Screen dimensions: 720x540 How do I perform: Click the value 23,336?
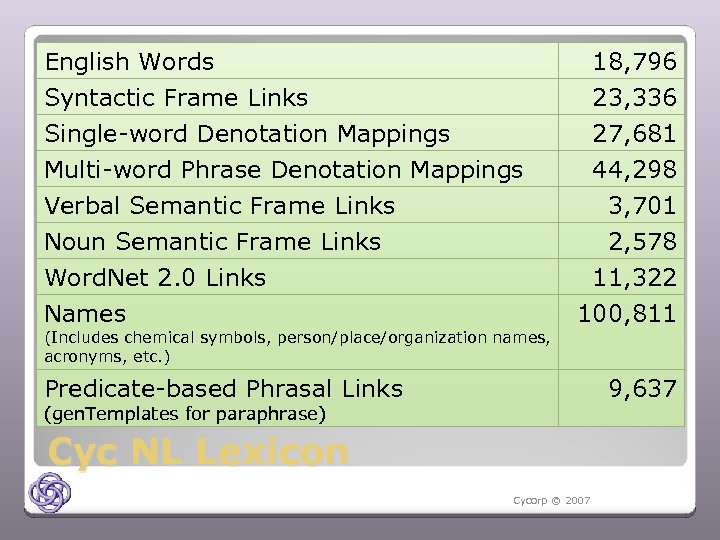click(x=635, y=97)
